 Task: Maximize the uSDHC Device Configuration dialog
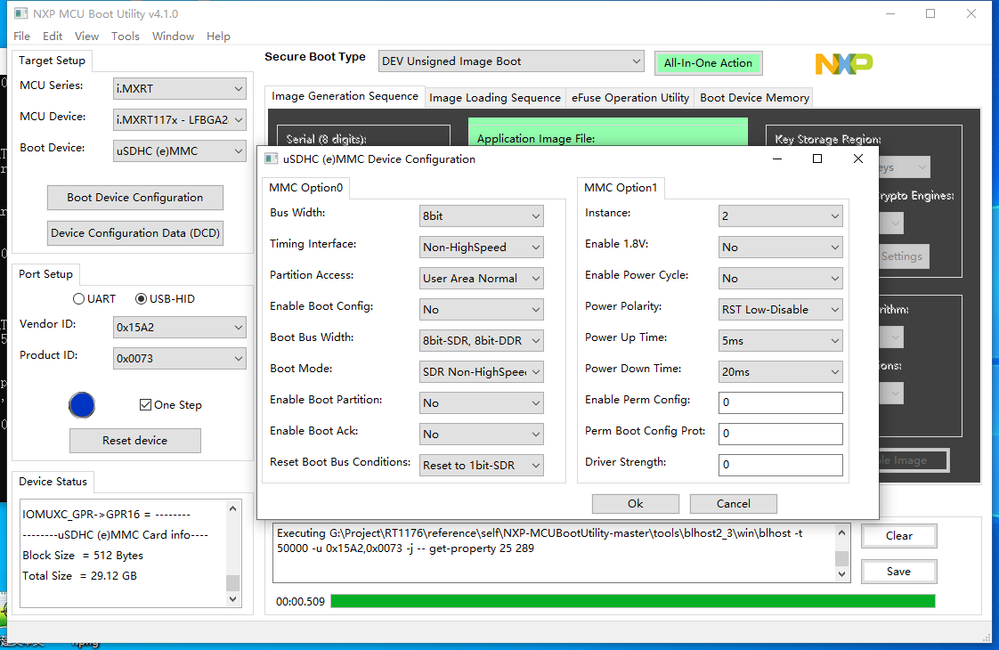click(817, 159)
